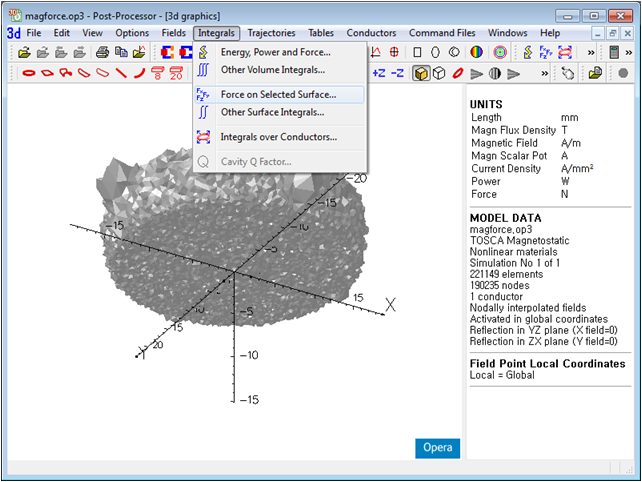Click the first open folder icon
This screenshot has width=642, height=482.
tap(24, 52)
